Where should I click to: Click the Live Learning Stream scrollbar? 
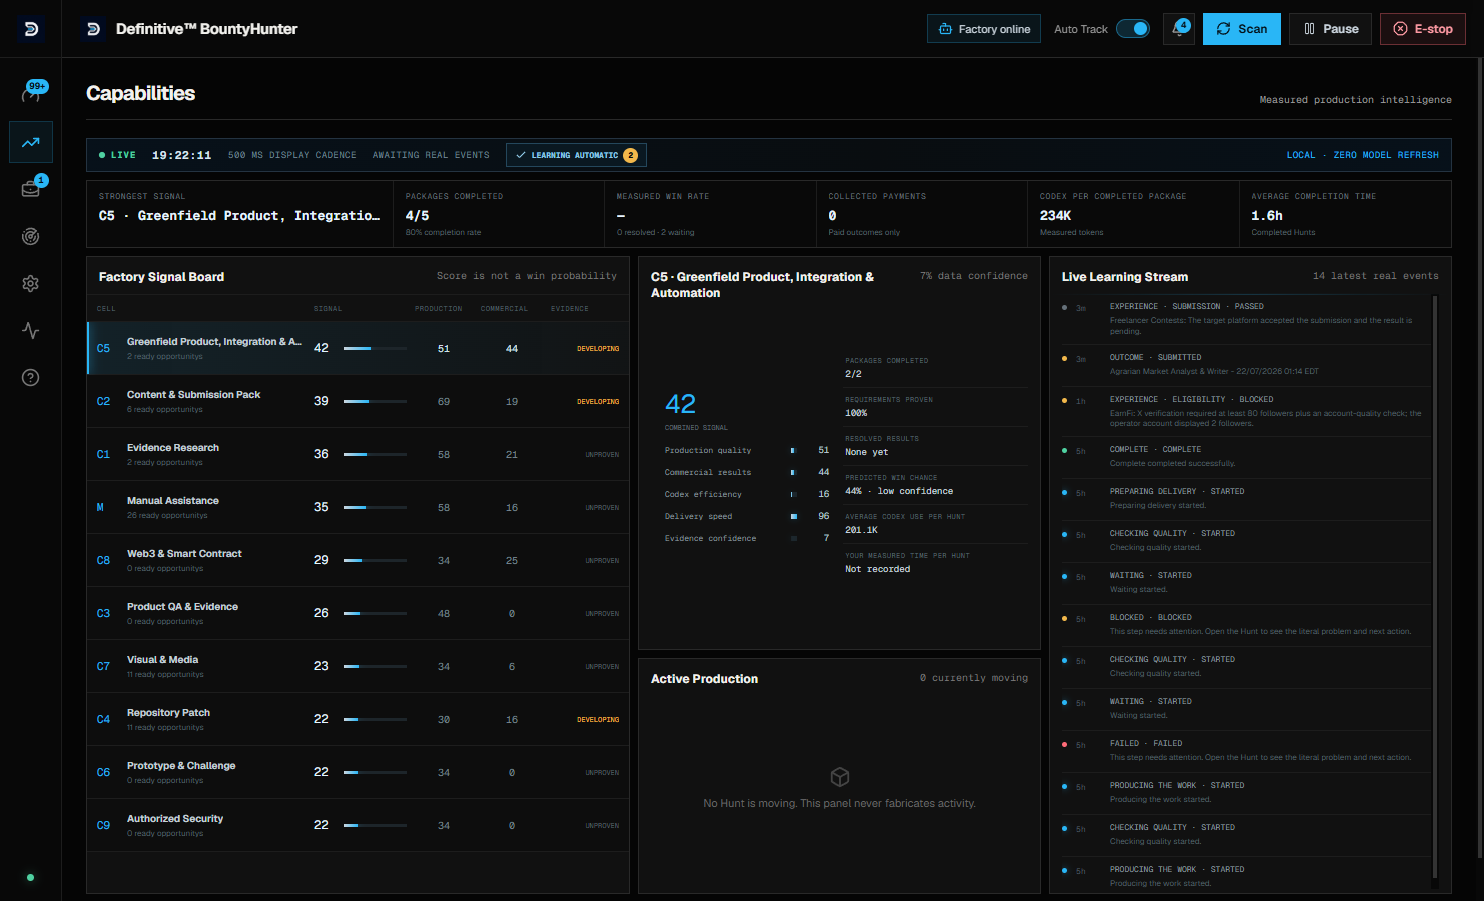point(1435,589)
